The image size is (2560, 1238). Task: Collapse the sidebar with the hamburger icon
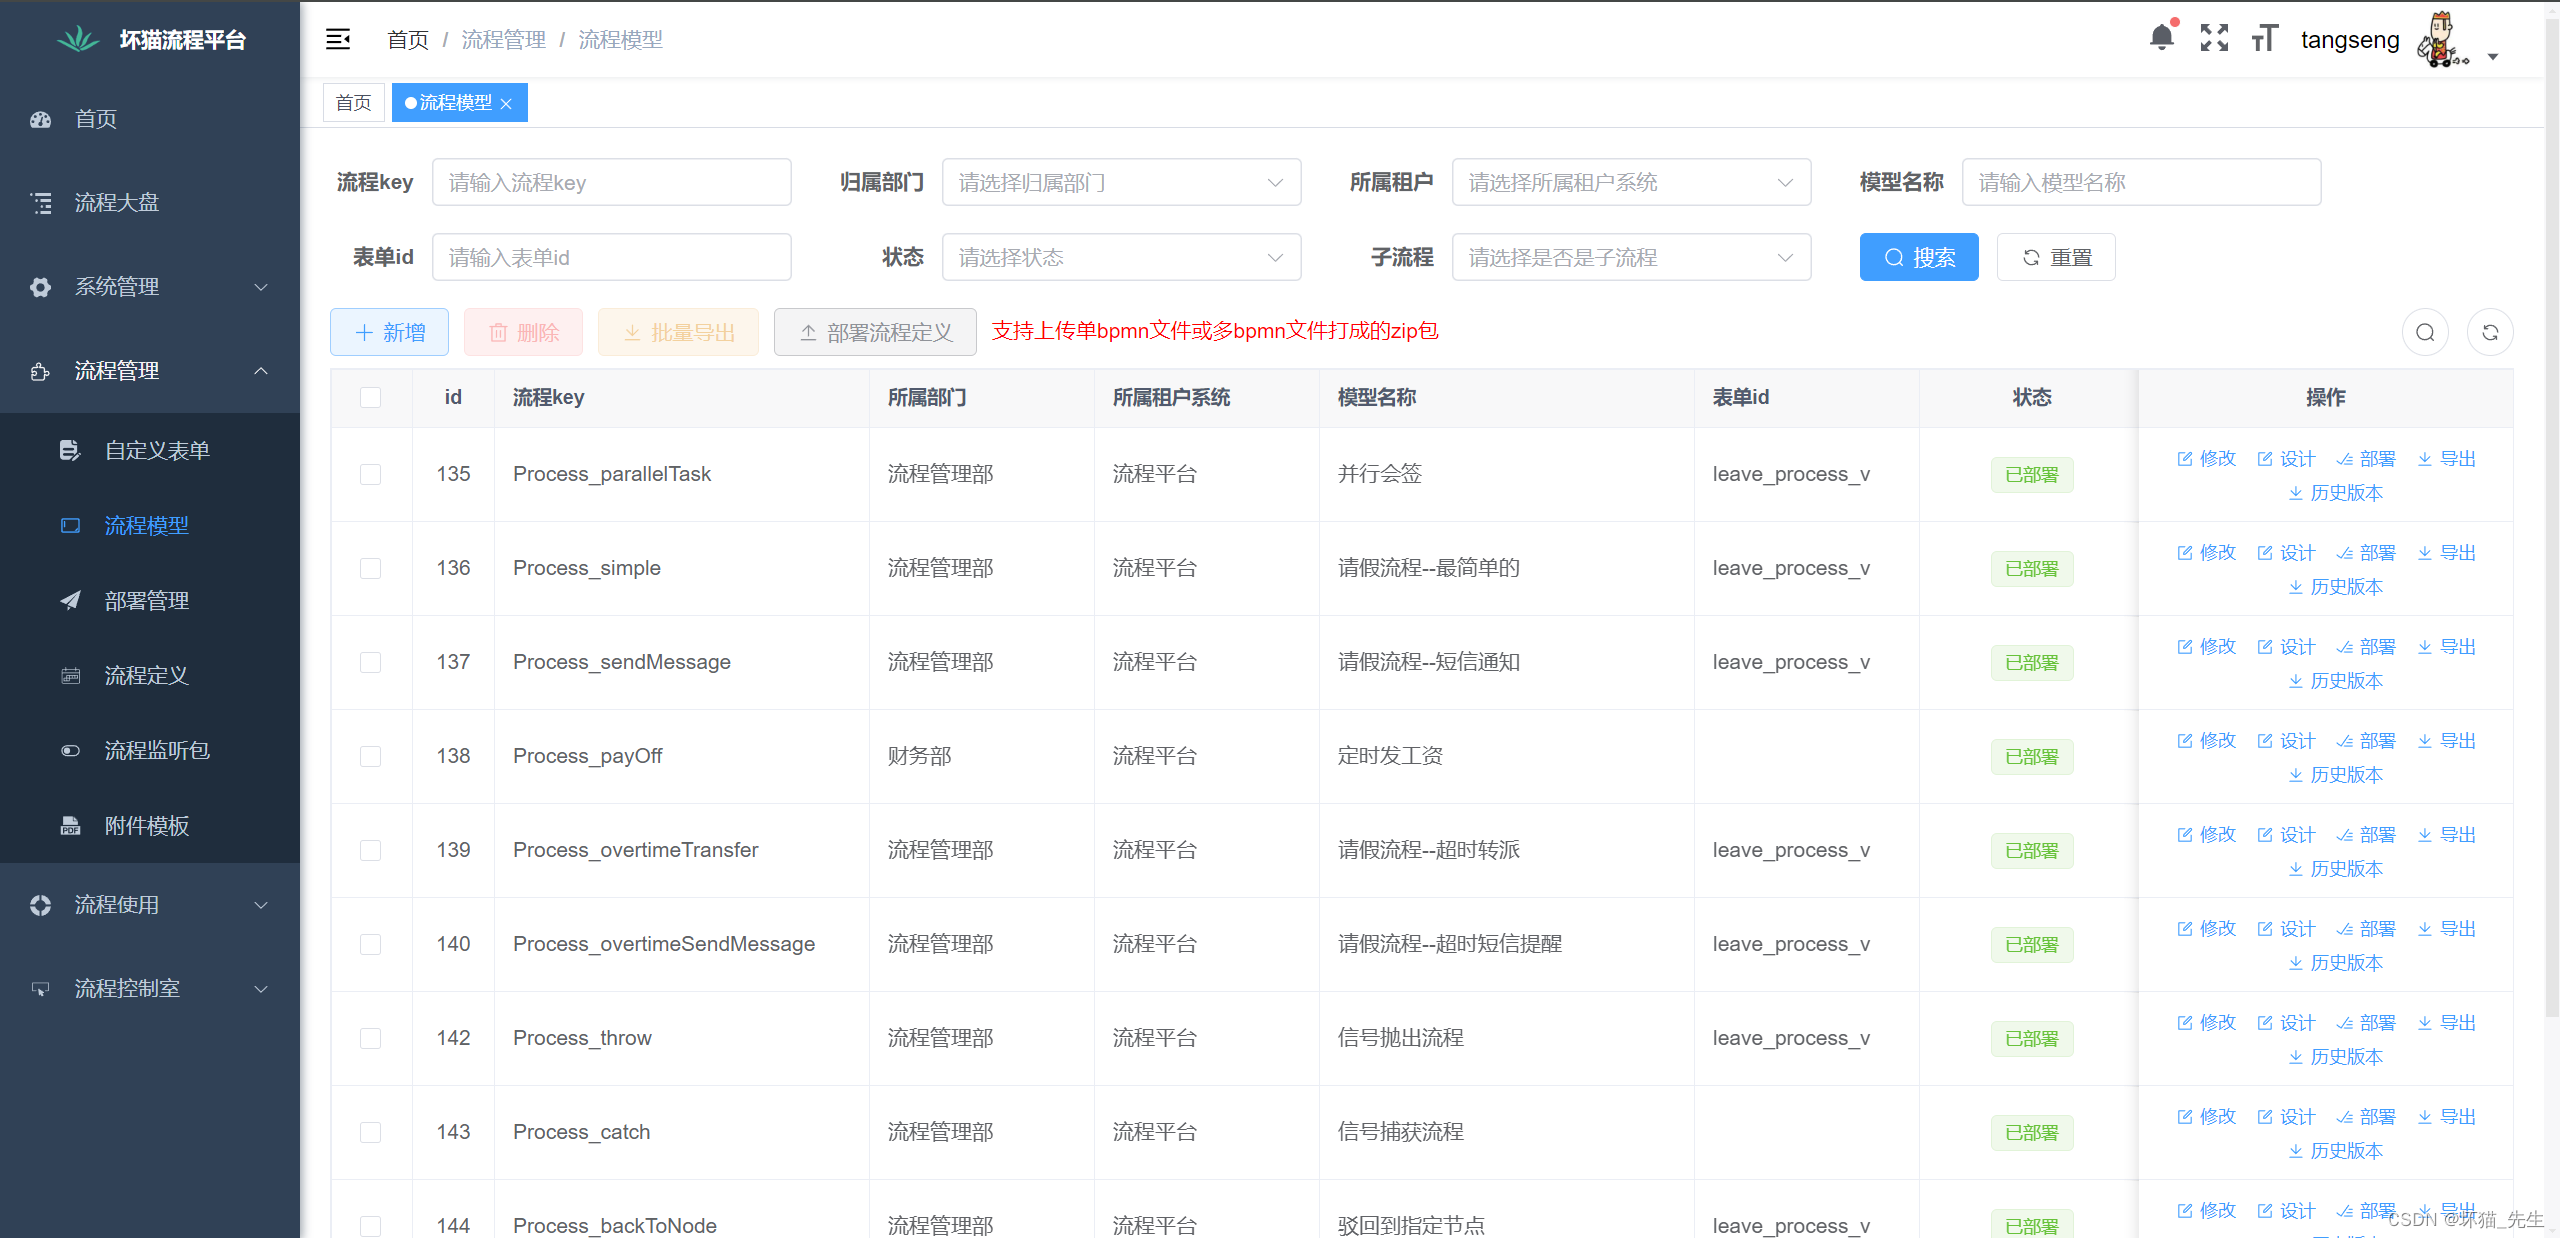[338, 39]
